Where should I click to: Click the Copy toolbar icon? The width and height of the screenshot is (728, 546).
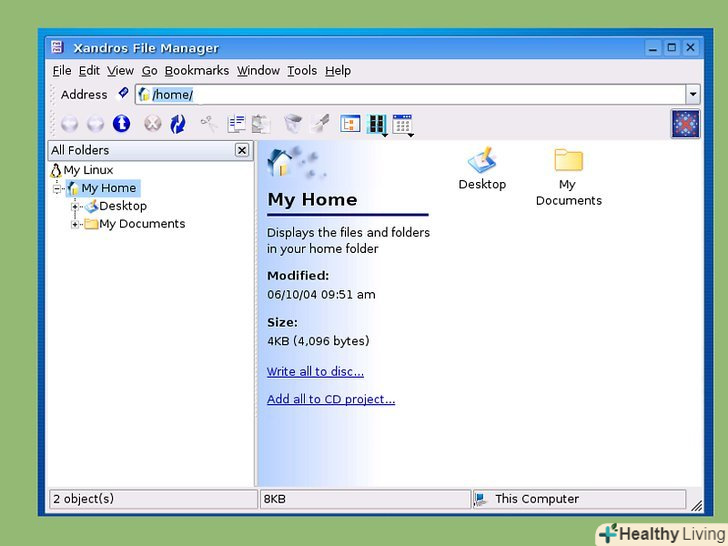(236, 124)
